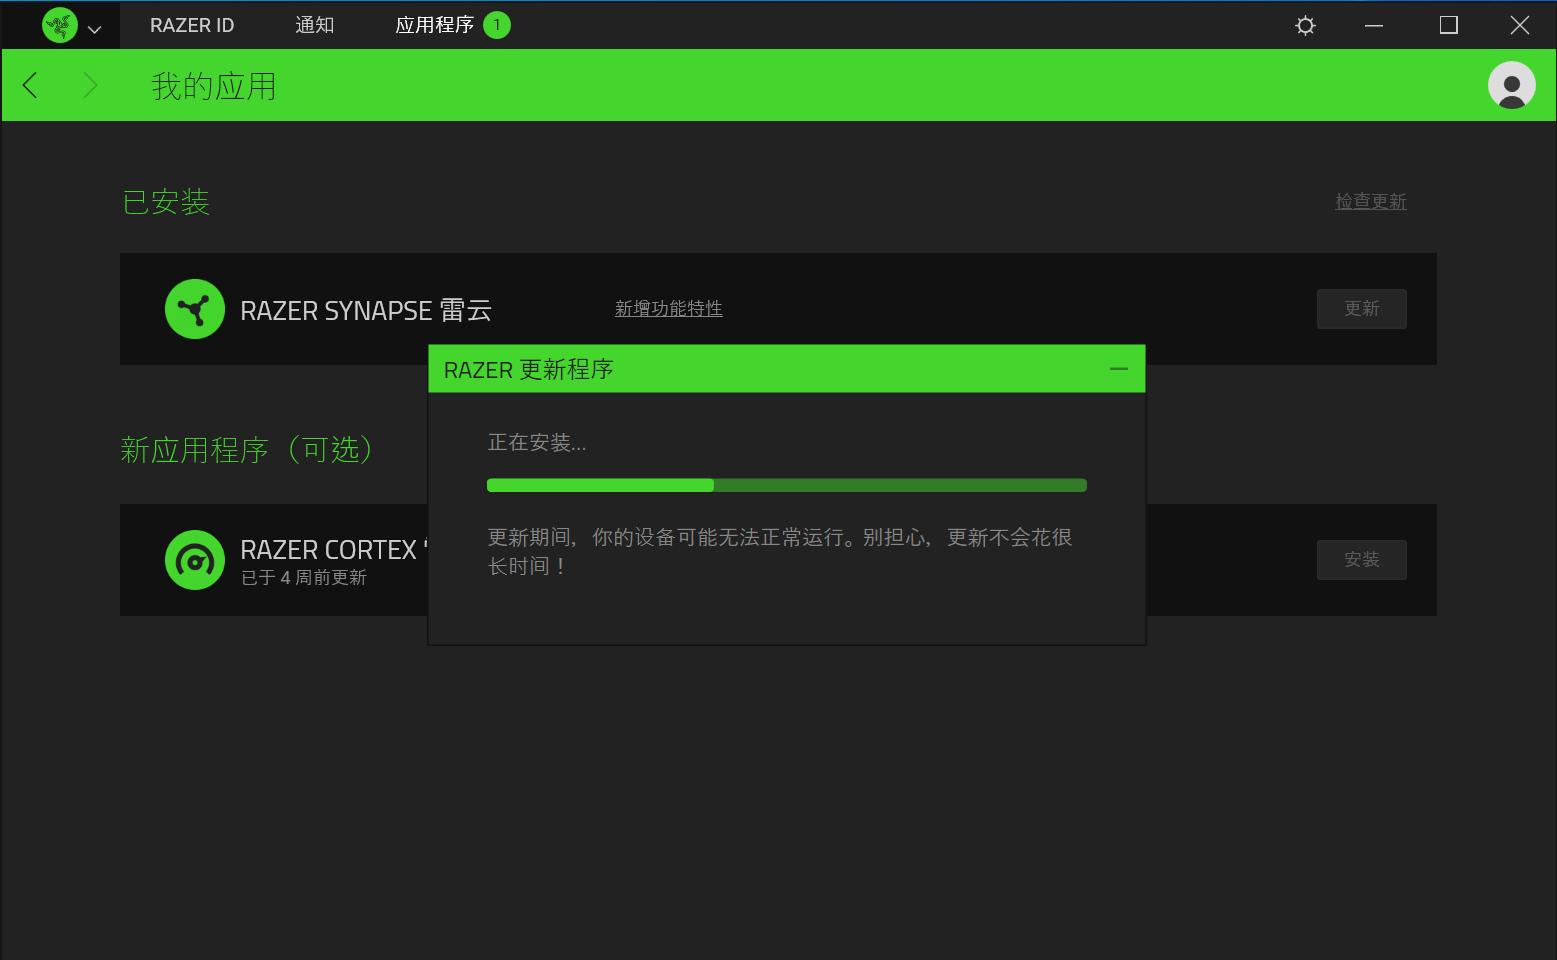Image resolution: width=1557 pixels, height=960 pixels.
Task: Click the 更新 button for Razer Synapse
Action: coord(1362,309)
